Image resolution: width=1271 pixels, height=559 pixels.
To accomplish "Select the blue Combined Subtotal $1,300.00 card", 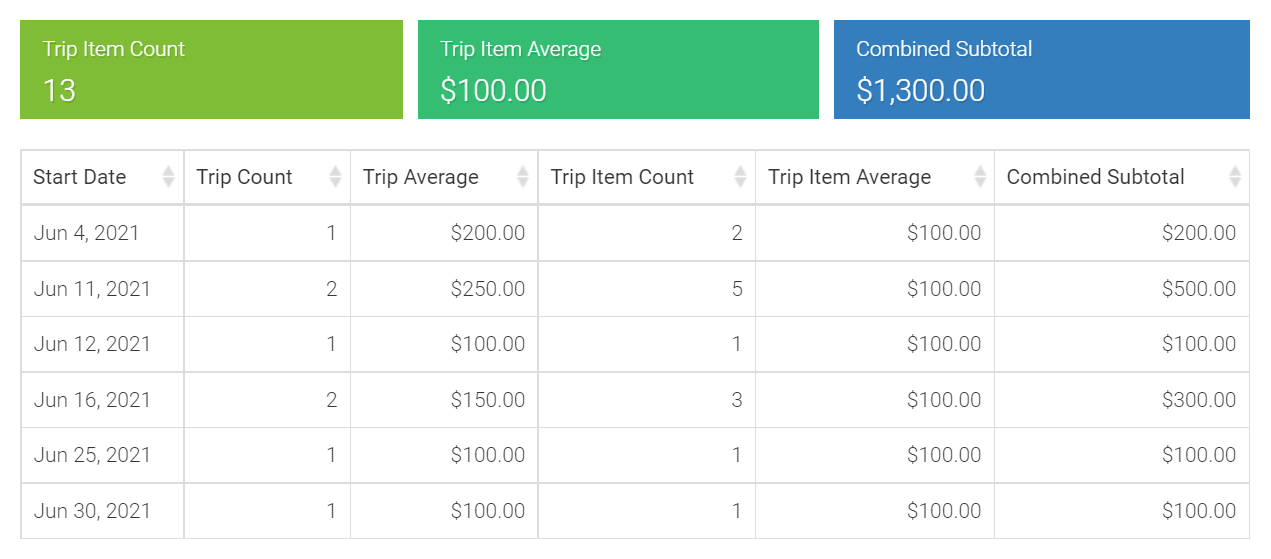I will [1042, 69].
